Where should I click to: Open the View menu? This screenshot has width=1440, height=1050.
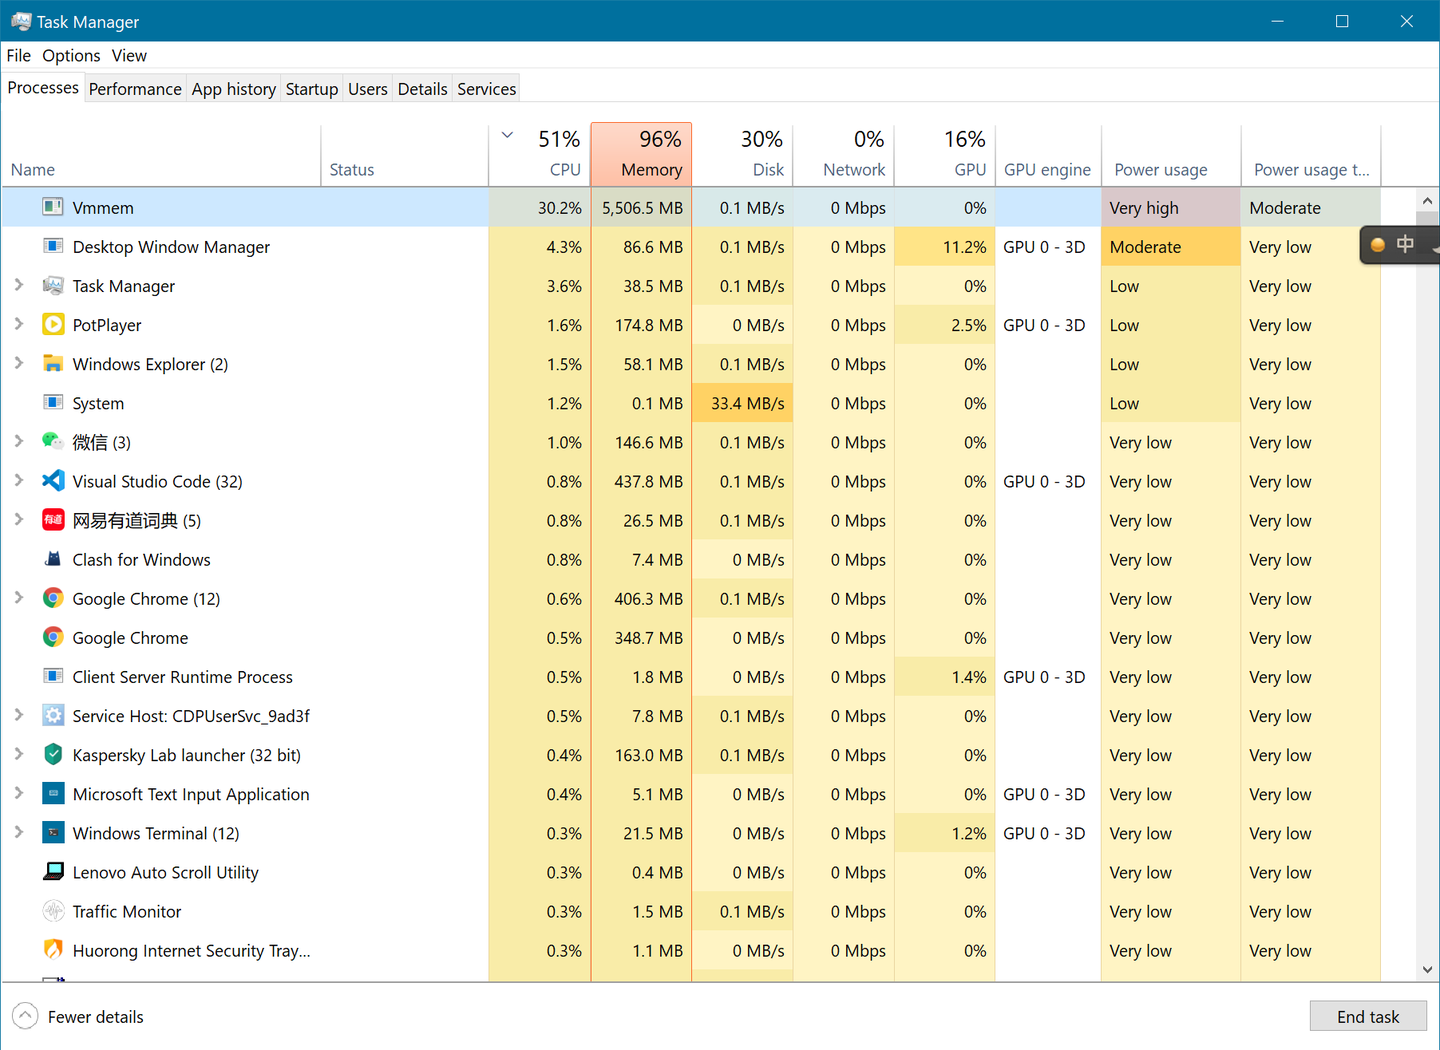[129, 55]
